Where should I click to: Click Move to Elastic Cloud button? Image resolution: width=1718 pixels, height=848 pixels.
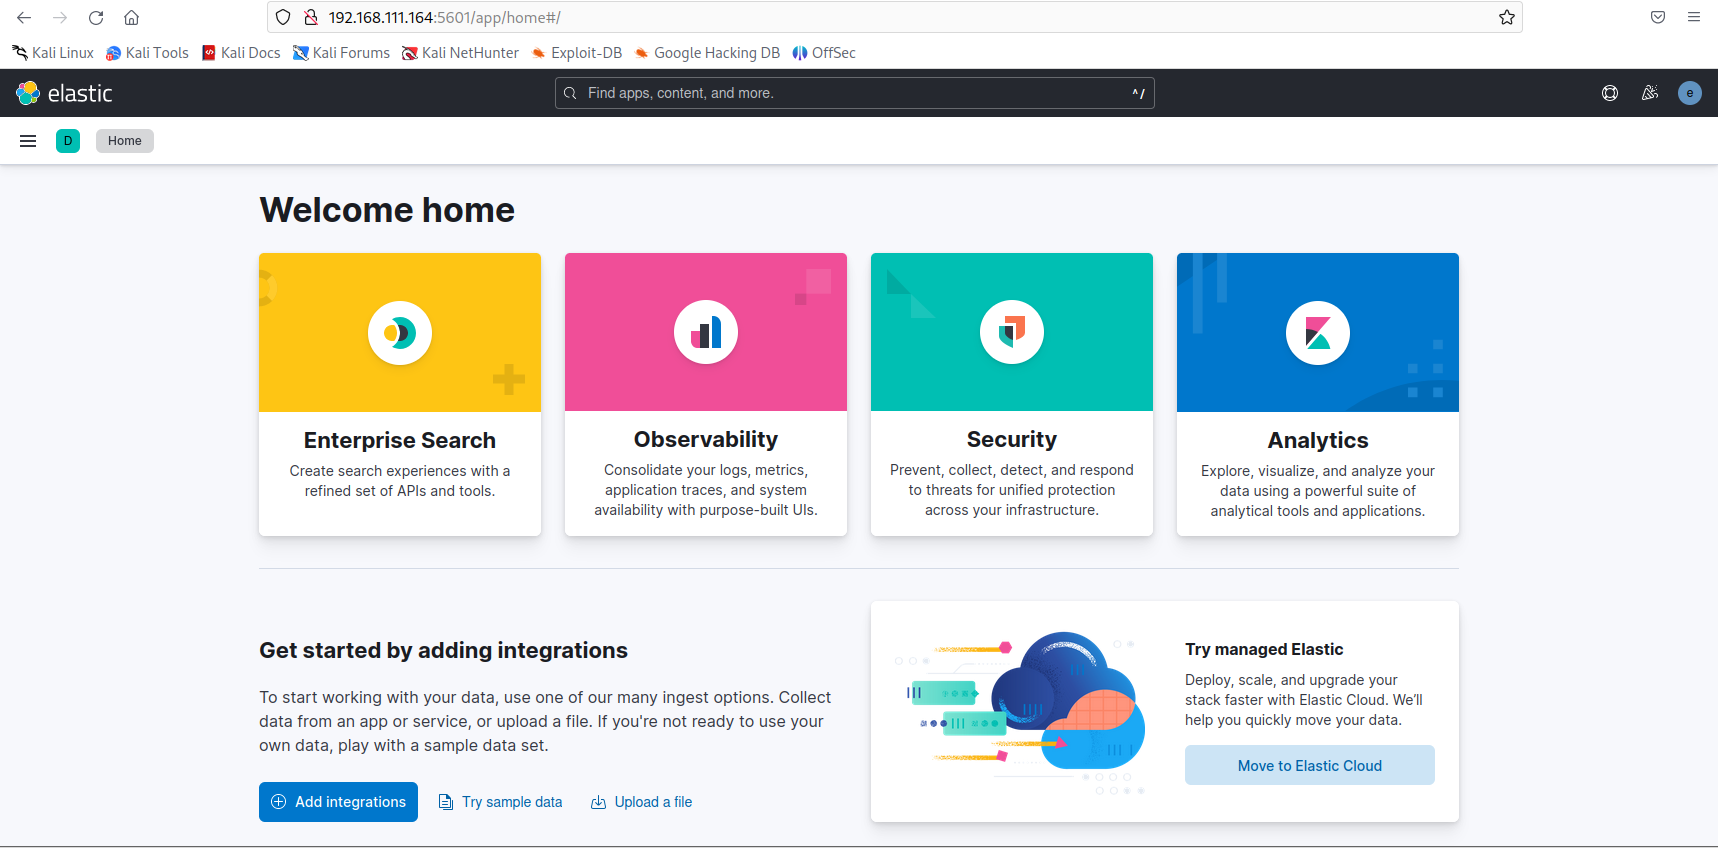point(1310,765)
